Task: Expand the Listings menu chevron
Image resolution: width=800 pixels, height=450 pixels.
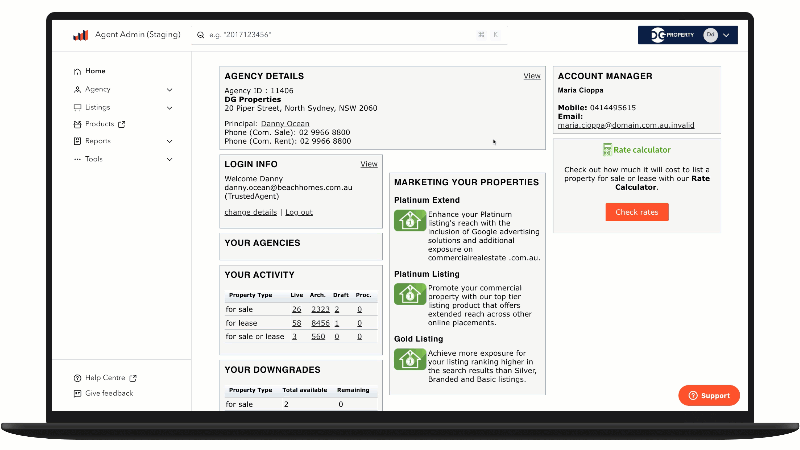Action: tap(169, 108)
